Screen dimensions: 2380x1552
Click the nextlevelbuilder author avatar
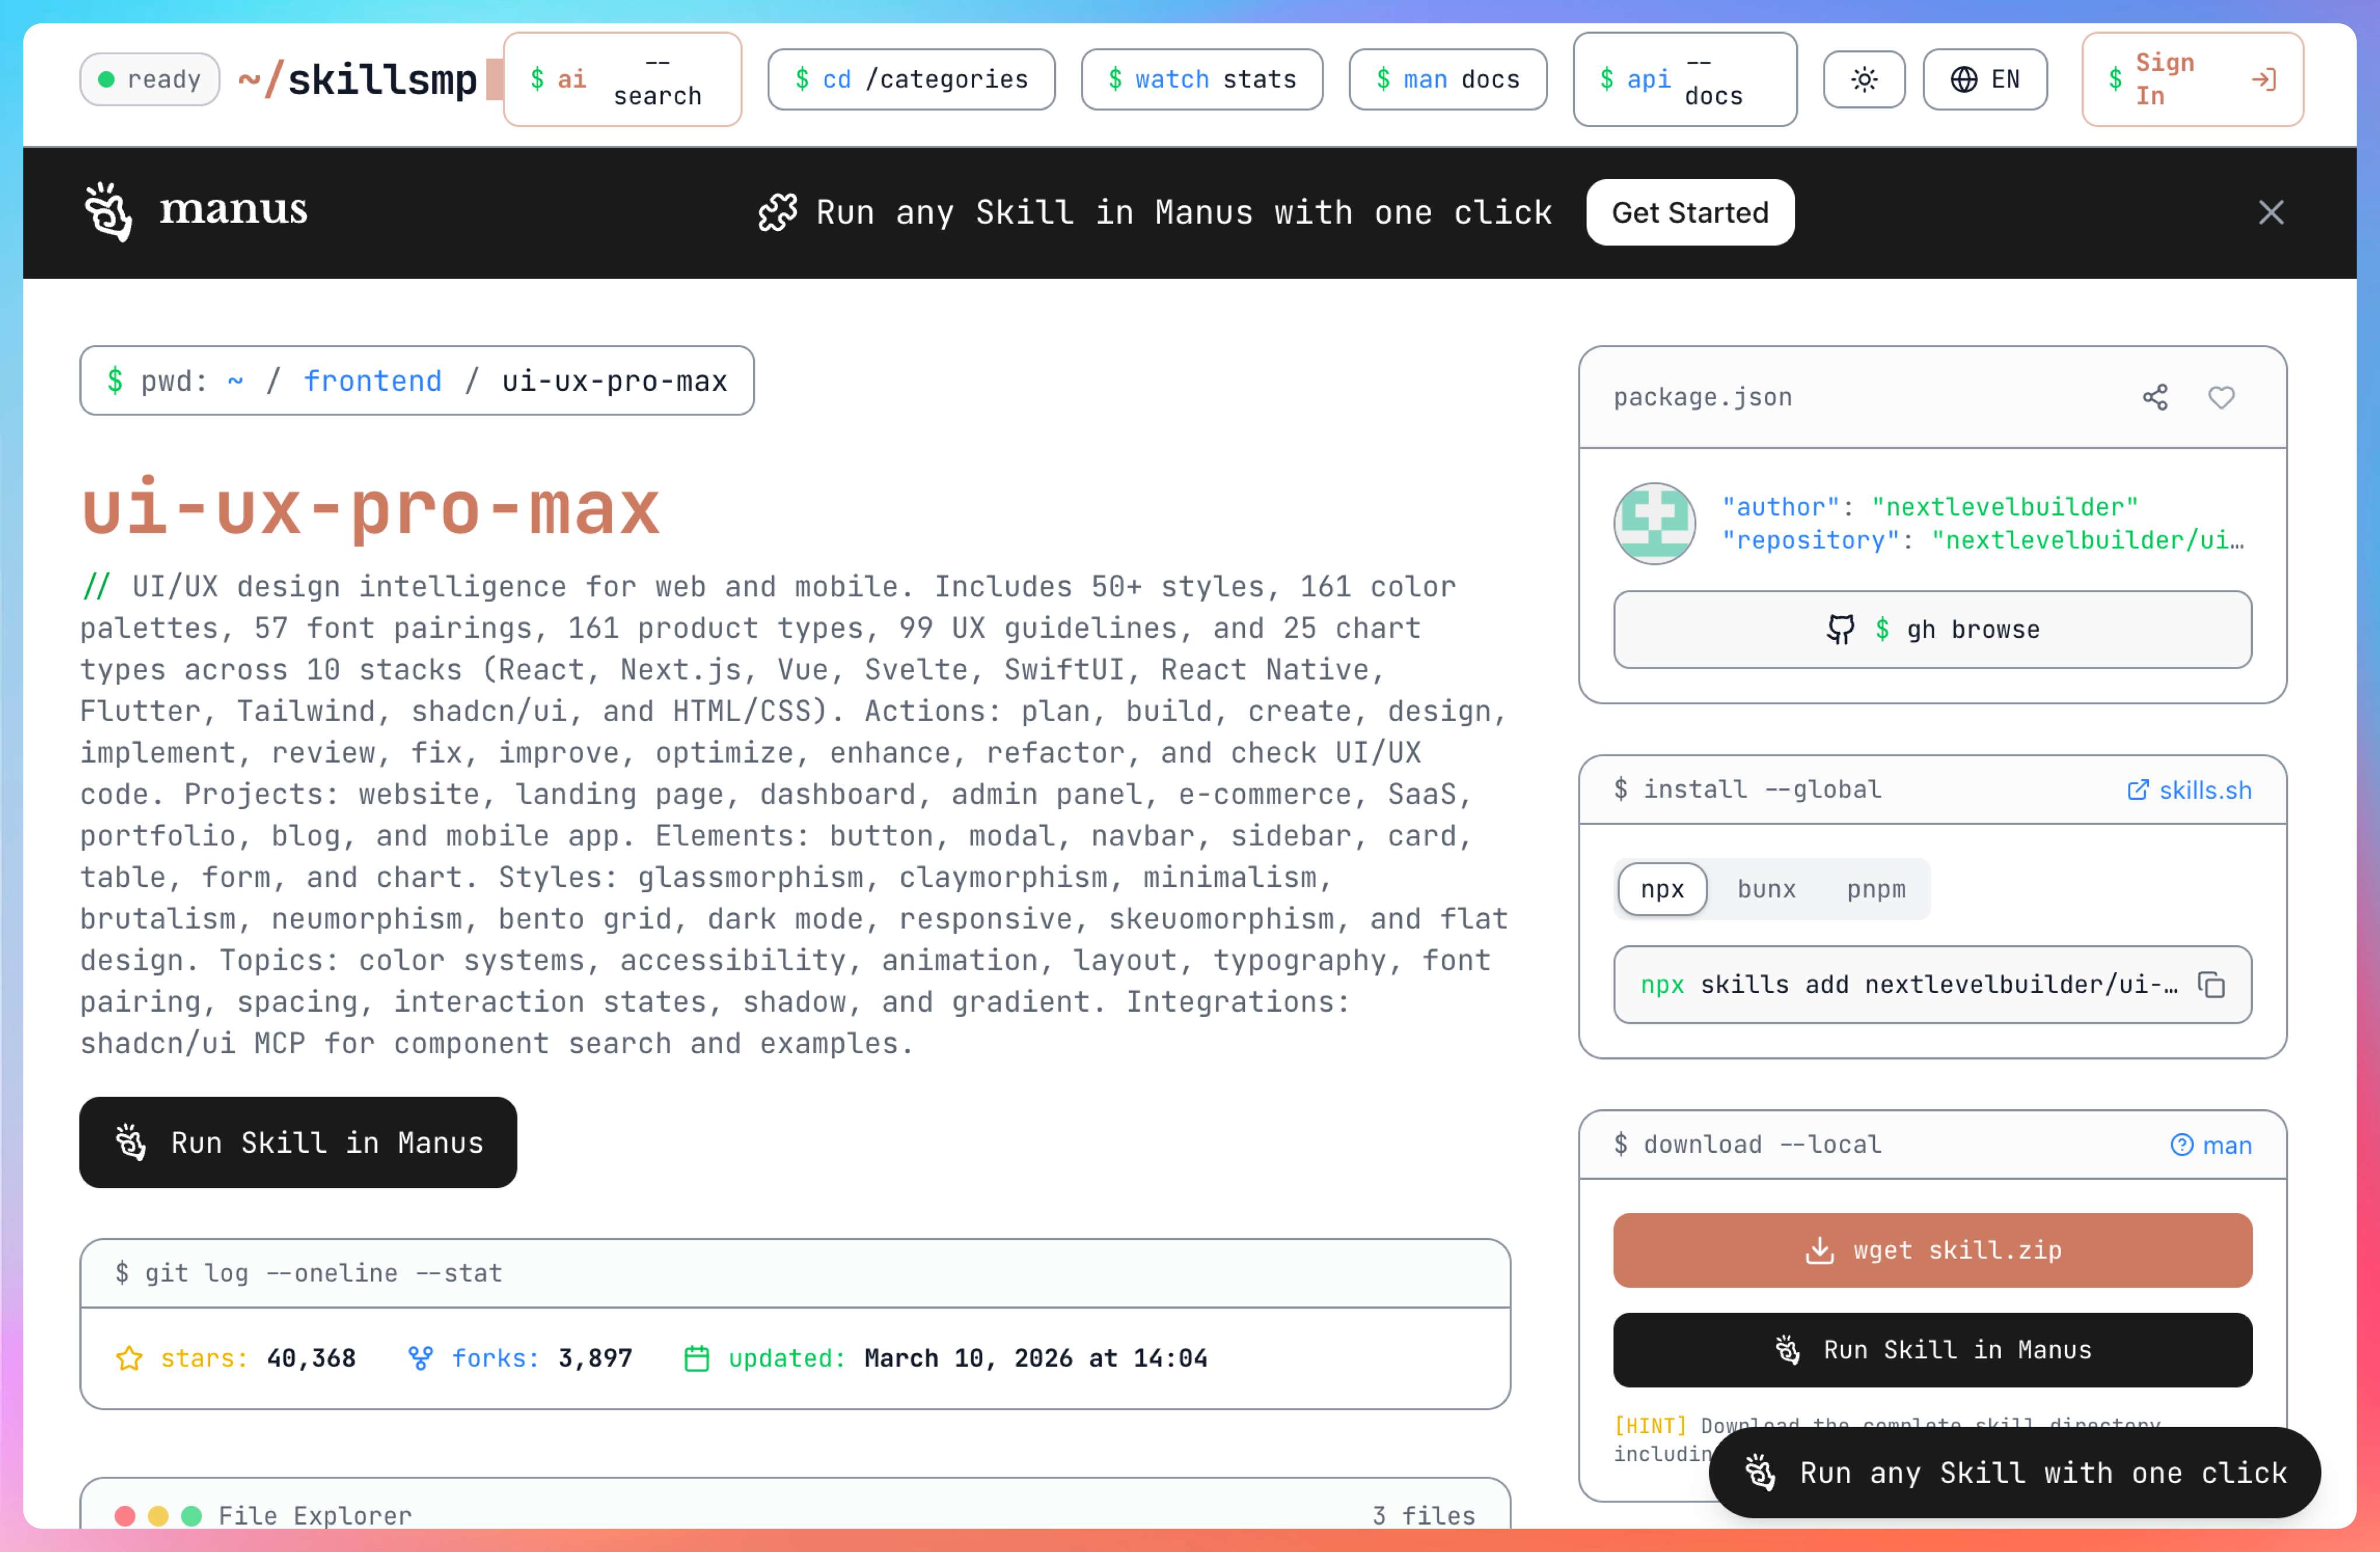1654,523
